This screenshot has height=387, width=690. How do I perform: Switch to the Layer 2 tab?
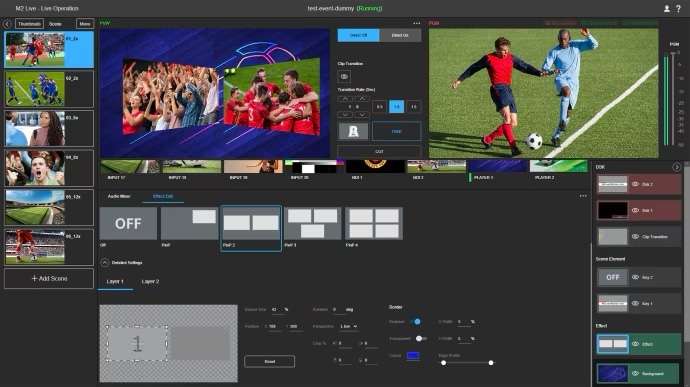click(150, 281)
